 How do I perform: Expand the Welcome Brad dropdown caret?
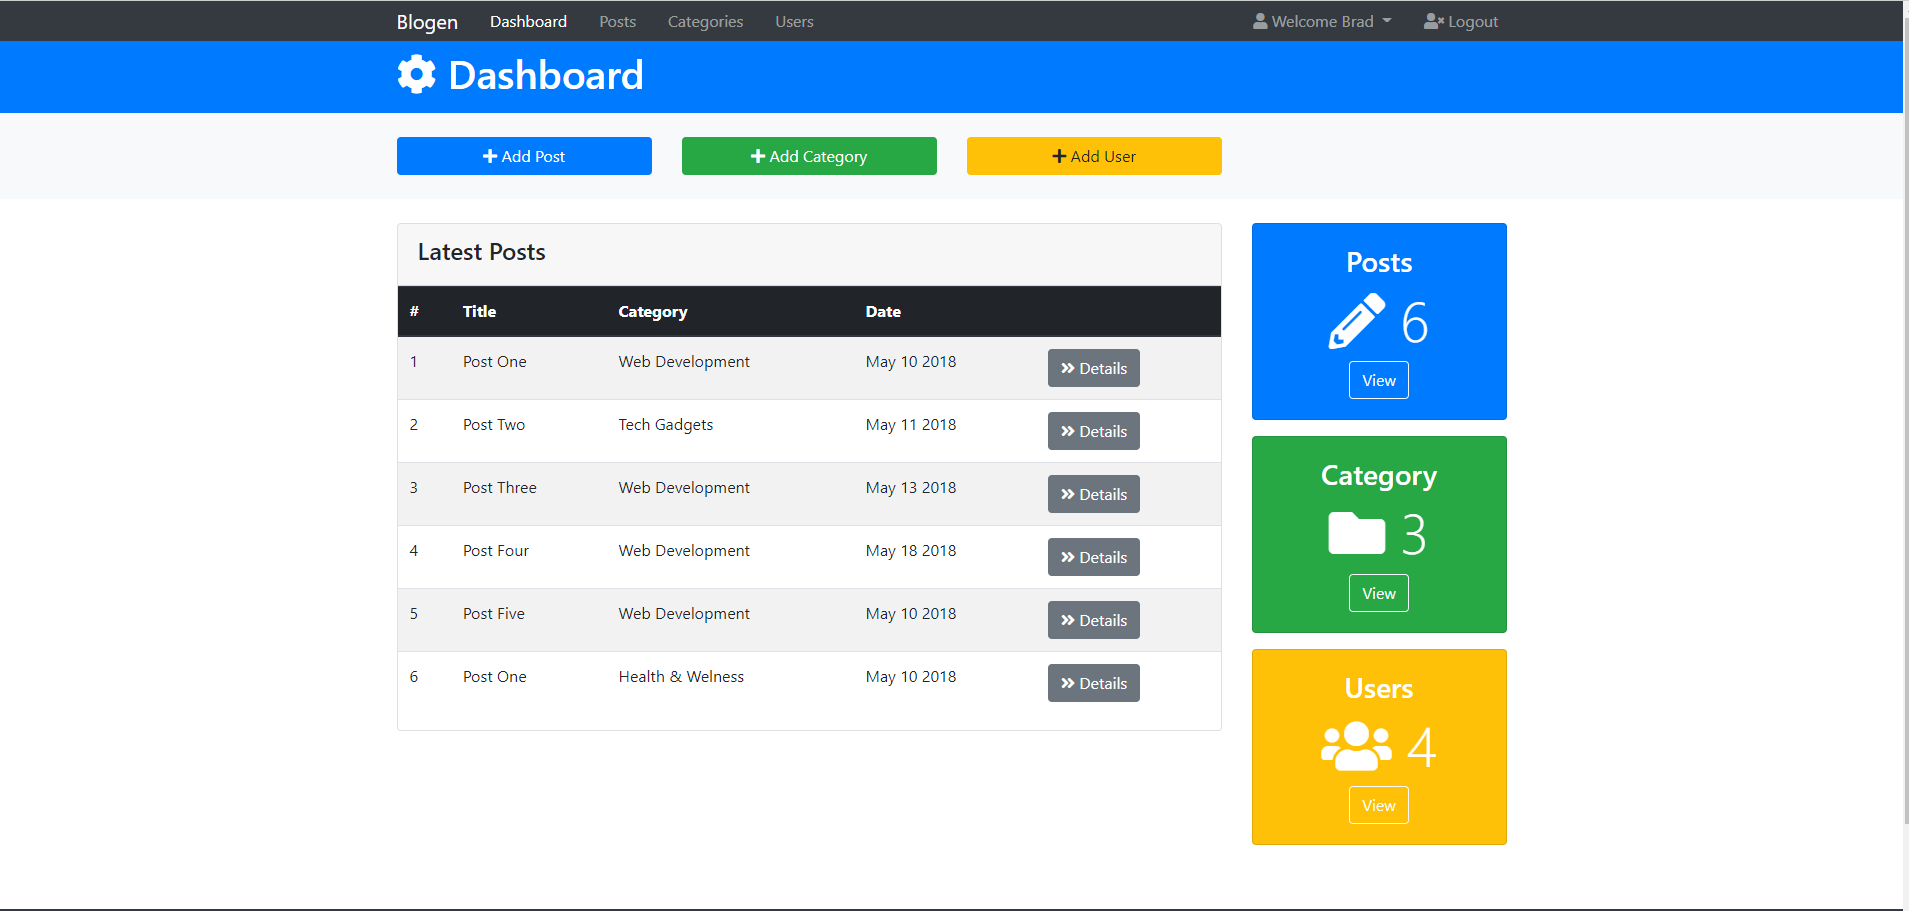(x=1387, y=21)
